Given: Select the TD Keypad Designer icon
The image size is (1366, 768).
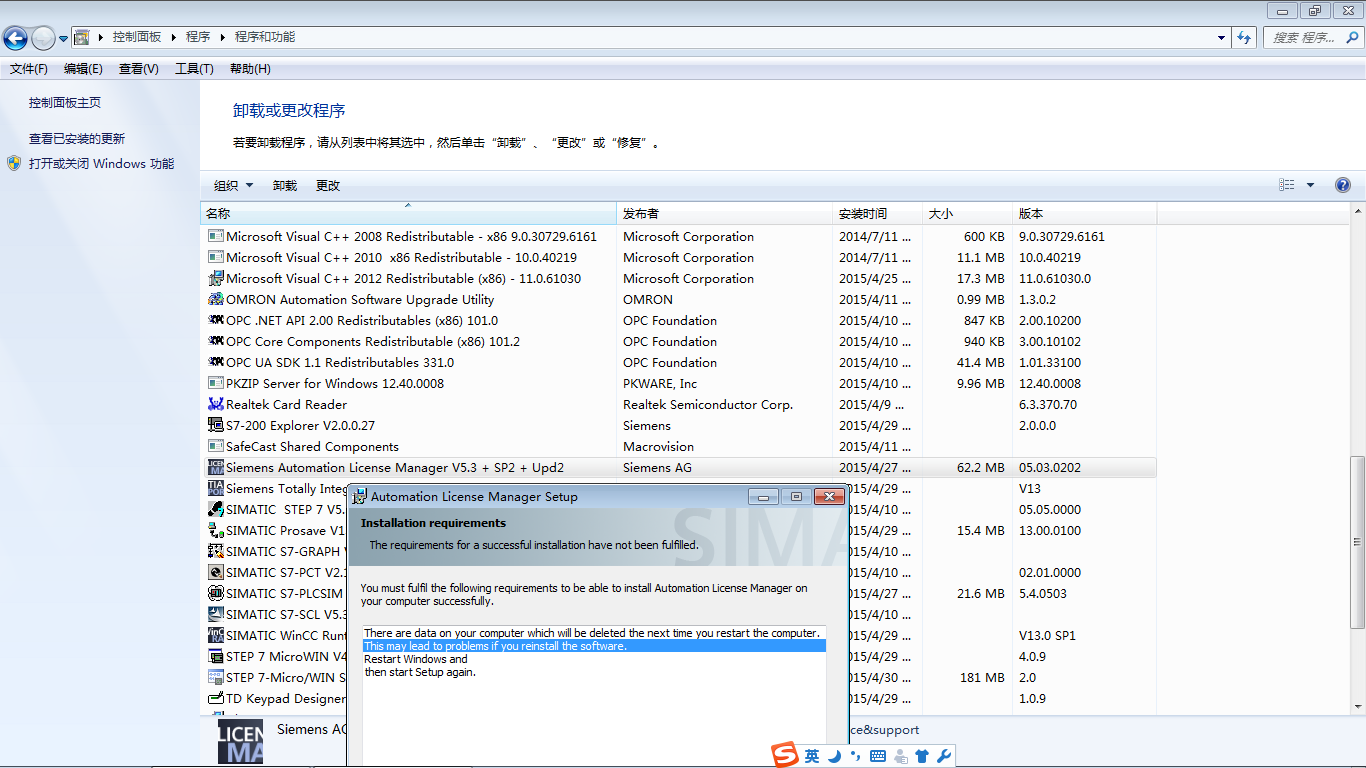Looking at the screenshot, I should [216, 699].
